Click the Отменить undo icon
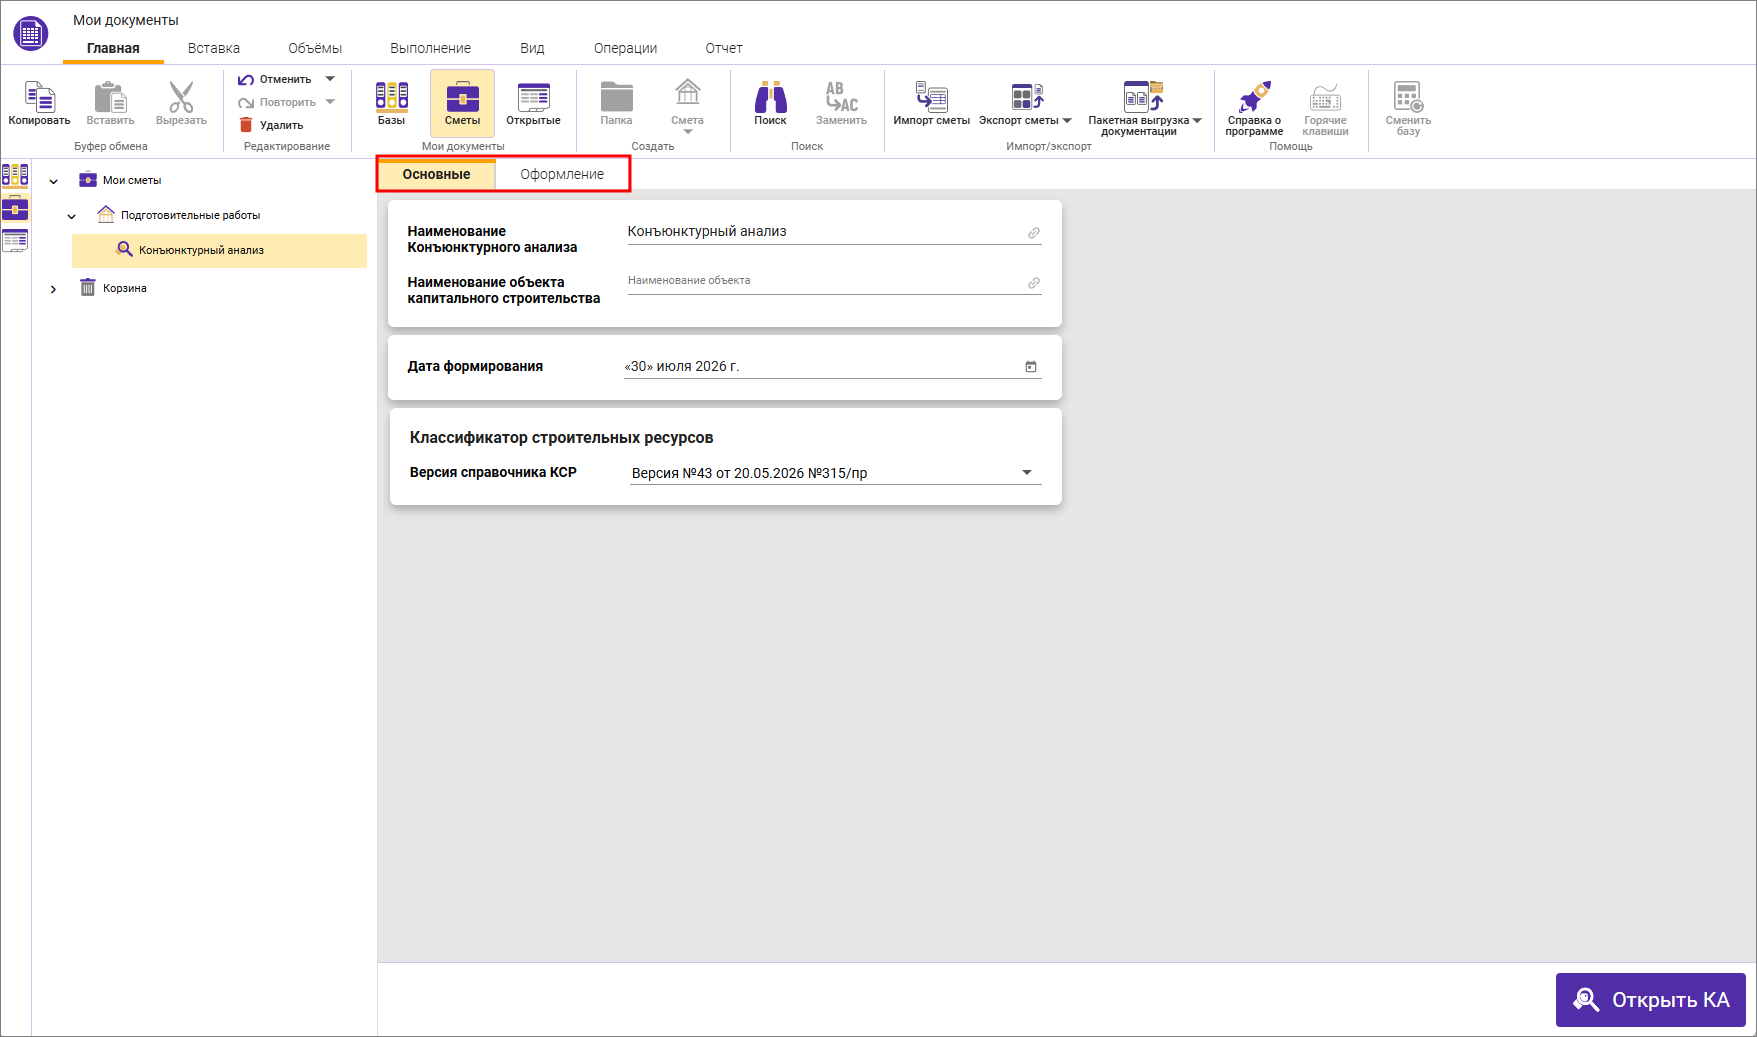The height and width of the screenshot is (1037, 1757). (x=246, y=80)
